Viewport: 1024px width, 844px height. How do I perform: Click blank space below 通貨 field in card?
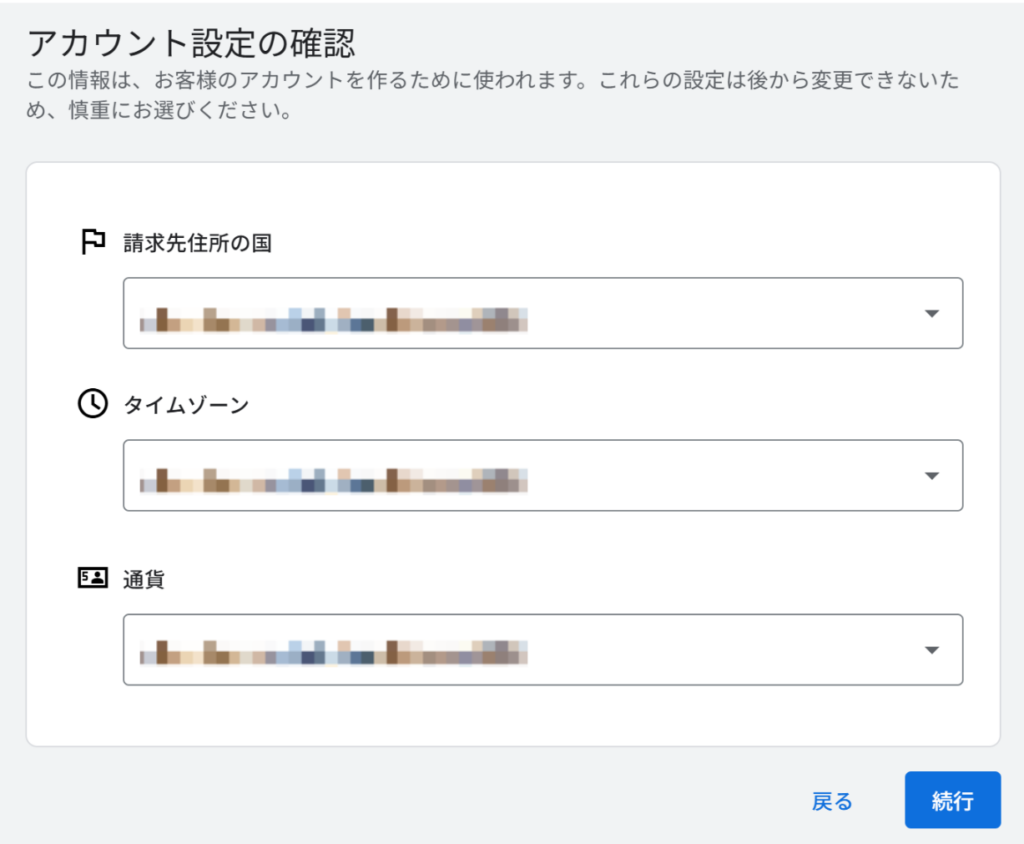[512, 716]
